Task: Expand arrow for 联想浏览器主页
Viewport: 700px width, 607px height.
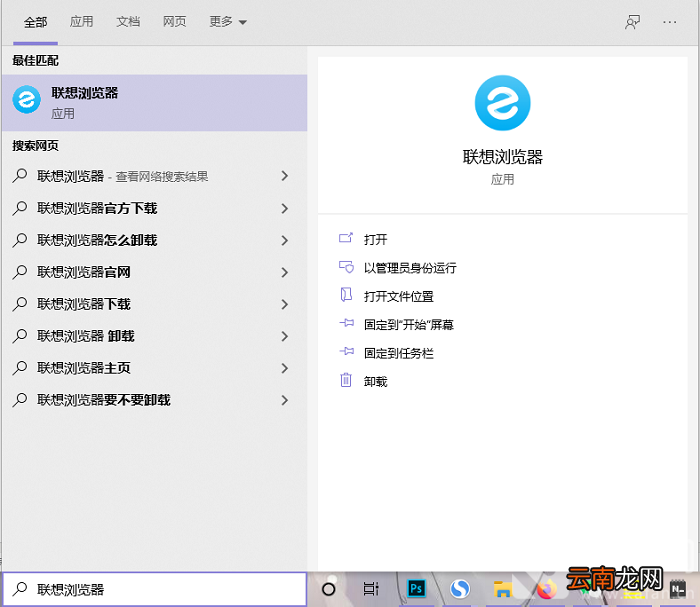Action: 285,368
